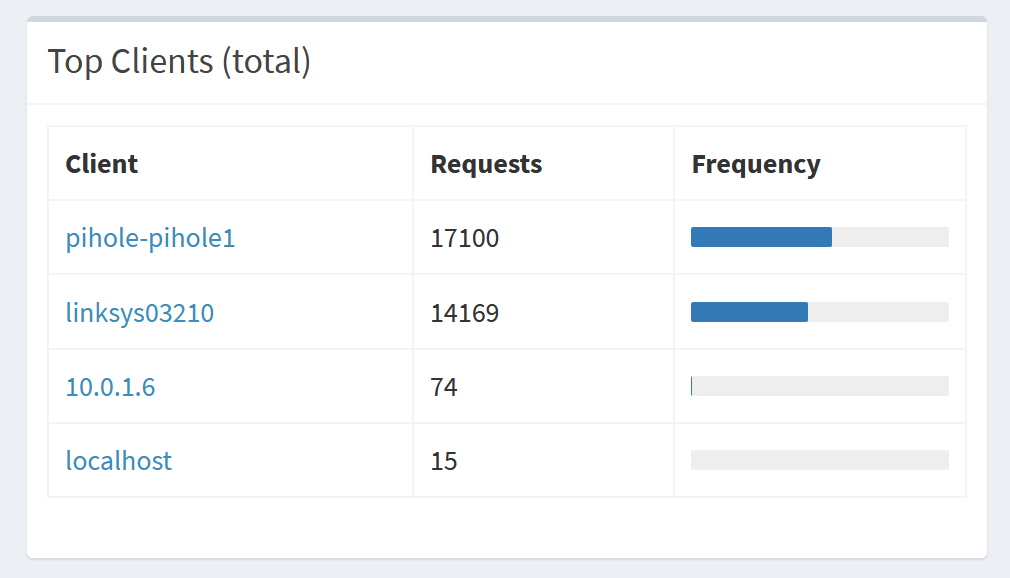Open the localhost client link
Screen dimensions: 1010x578
point(119,461)
